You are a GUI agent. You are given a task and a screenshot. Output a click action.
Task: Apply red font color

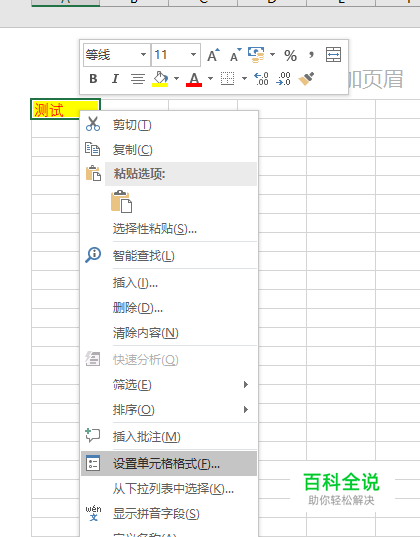[194, 79]
